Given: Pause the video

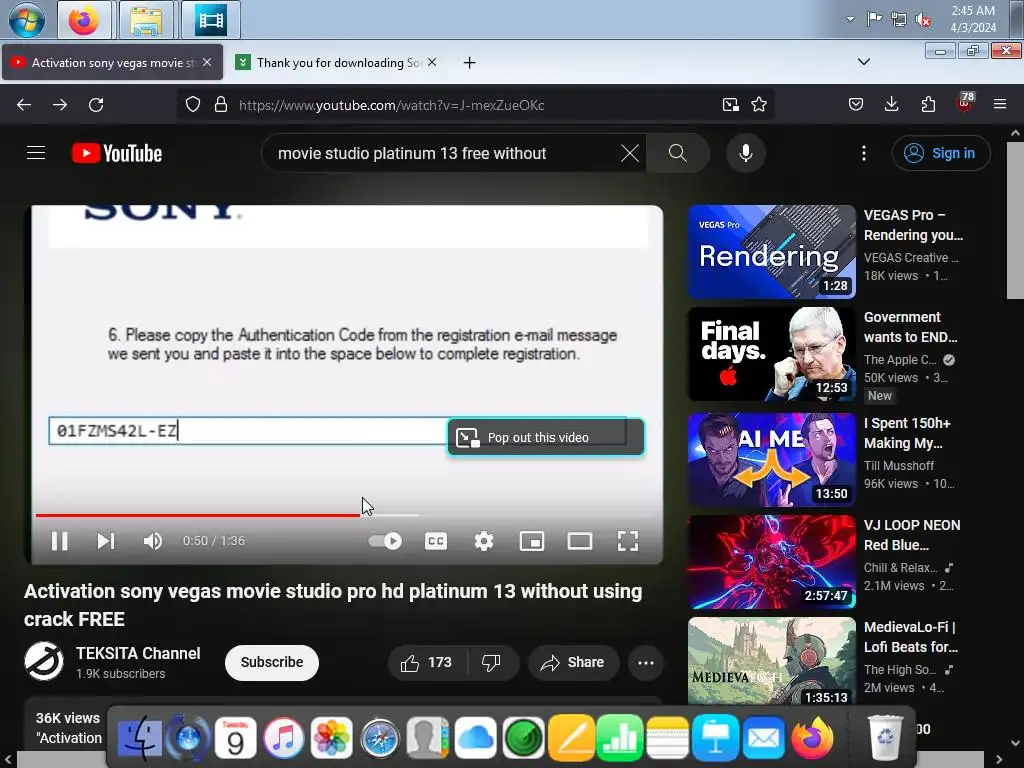Looking at the screenshot, I should point(59,541).
